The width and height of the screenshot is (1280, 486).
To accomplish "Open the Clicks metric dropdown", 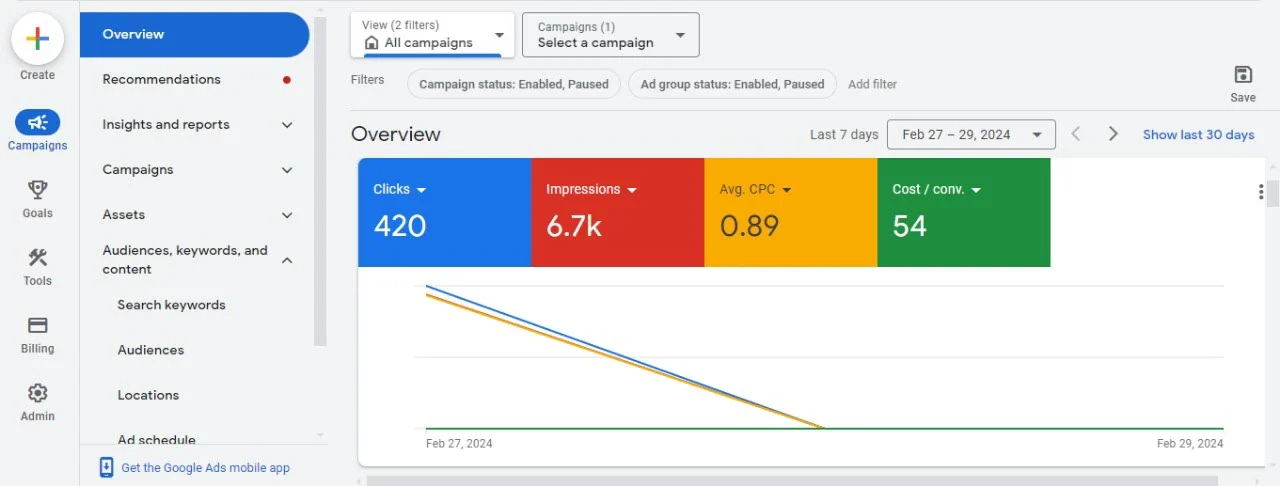I will (421, 190).
